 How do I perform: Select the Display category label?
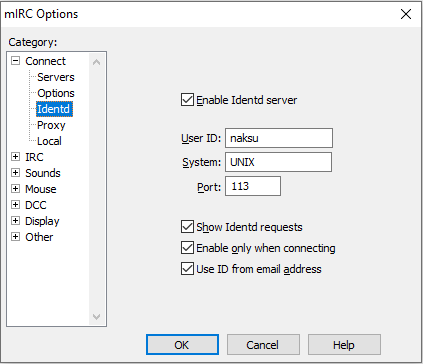point(42,221)
